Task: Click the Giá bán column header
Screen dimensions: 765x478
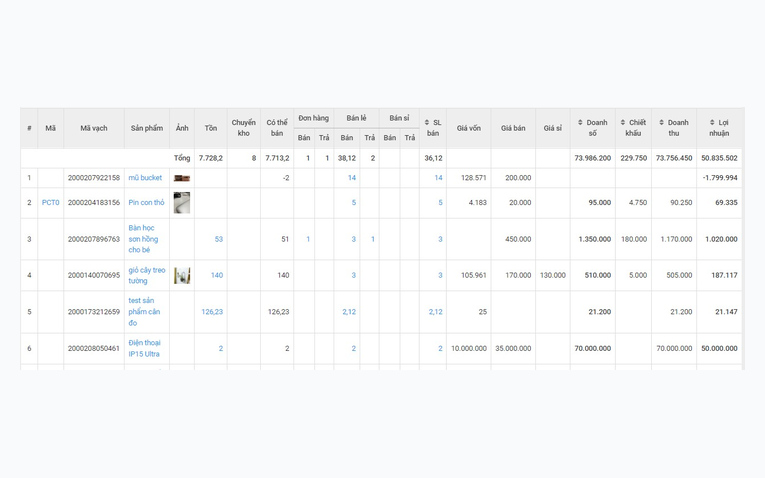Action: (x=513, y=128)
